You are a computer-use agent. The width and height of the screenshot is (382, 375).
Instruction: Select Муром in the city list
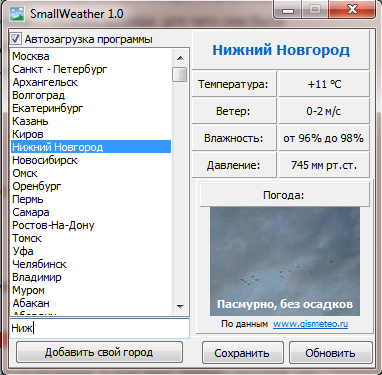[x=91, y=290]
